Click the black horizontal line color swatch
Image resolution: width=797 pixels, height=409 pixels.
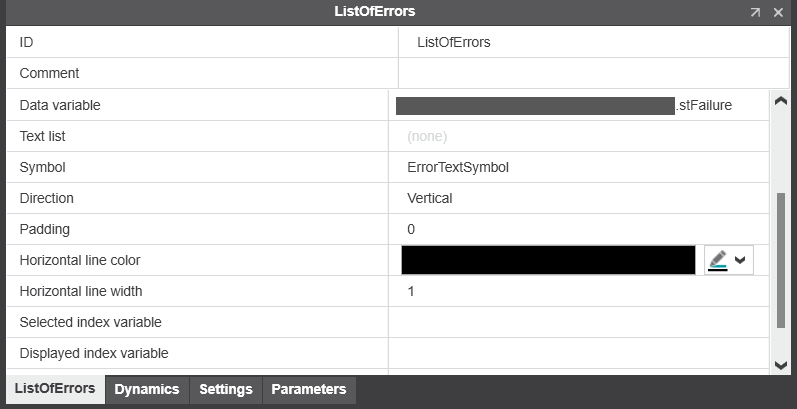click(x=548, y=260)
